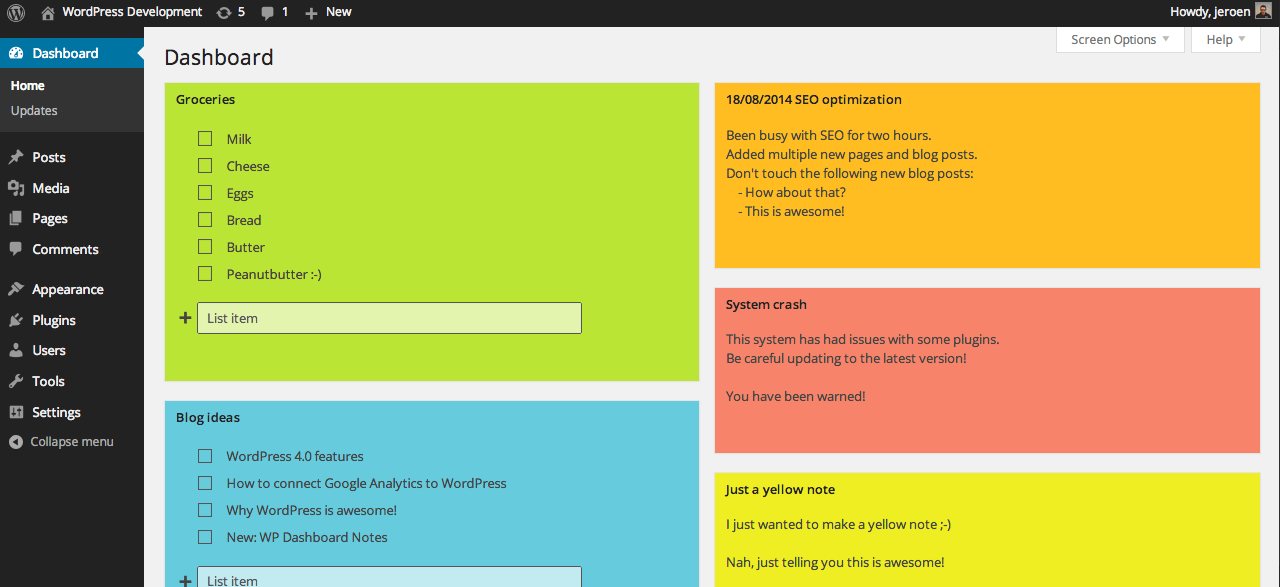Focus the Groceries List item input field
Viewport: 1280px width, 587px height.
pyautogui.click(x=389, y=318)
